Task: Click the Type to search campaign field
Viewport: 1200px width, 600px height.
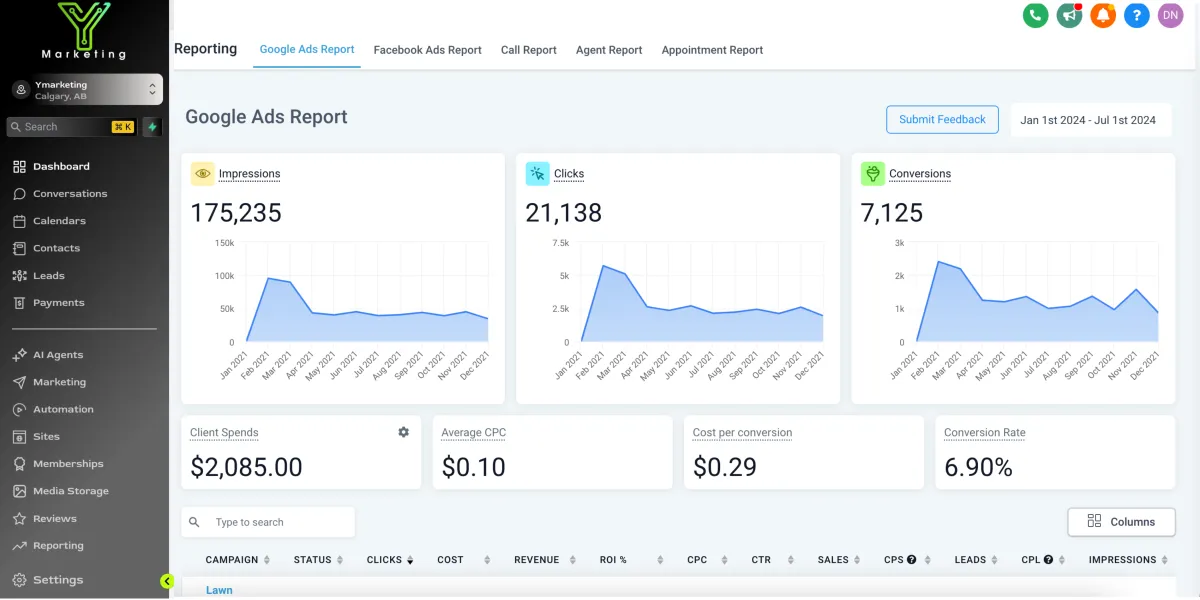Action: click(x=268, y=522)
